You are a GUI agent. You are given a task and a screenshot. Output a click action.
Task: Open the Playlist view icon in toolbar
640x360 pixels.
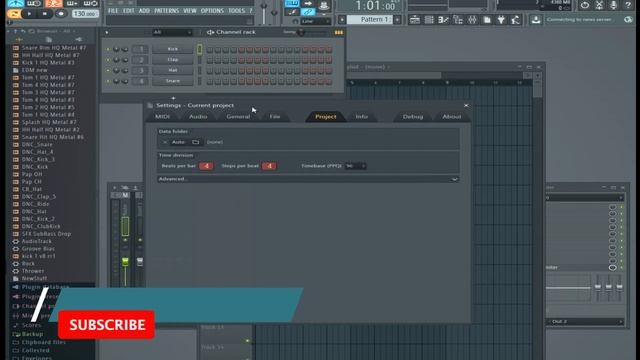click(x=414, y=20)
